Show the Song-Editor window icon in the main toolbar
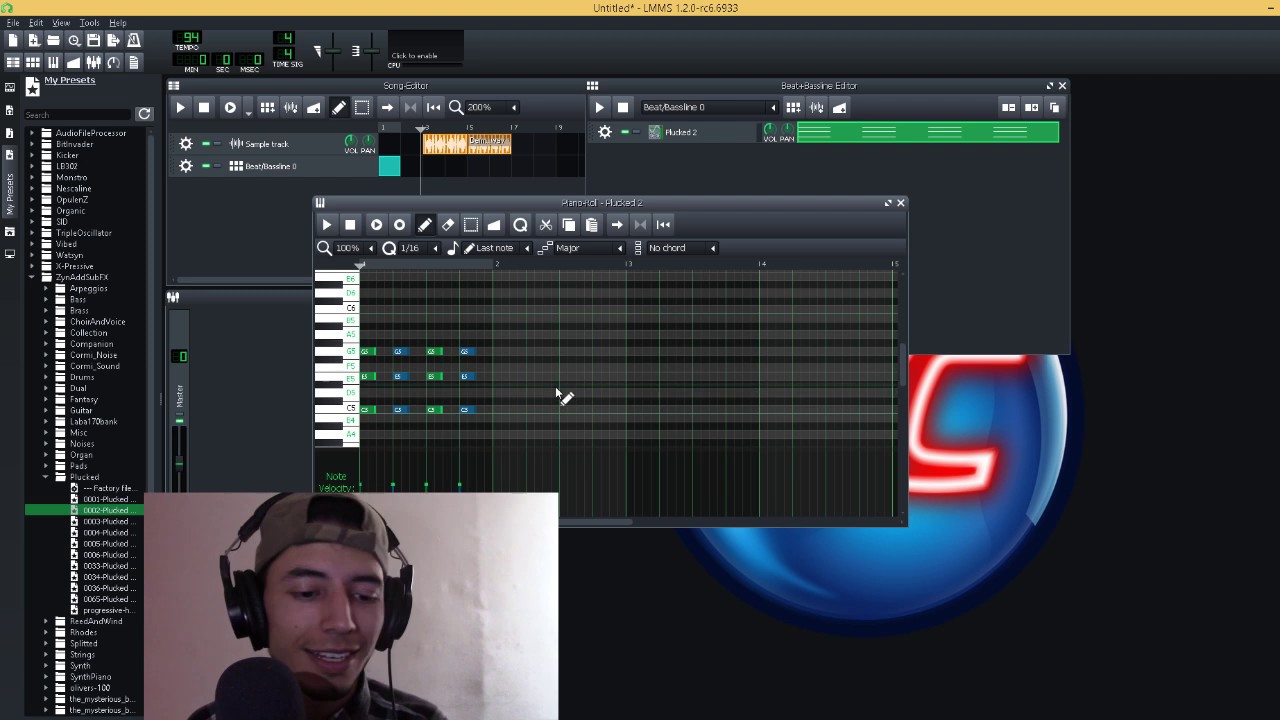Viewport: 1280px width, 720px height. point(13,62)
